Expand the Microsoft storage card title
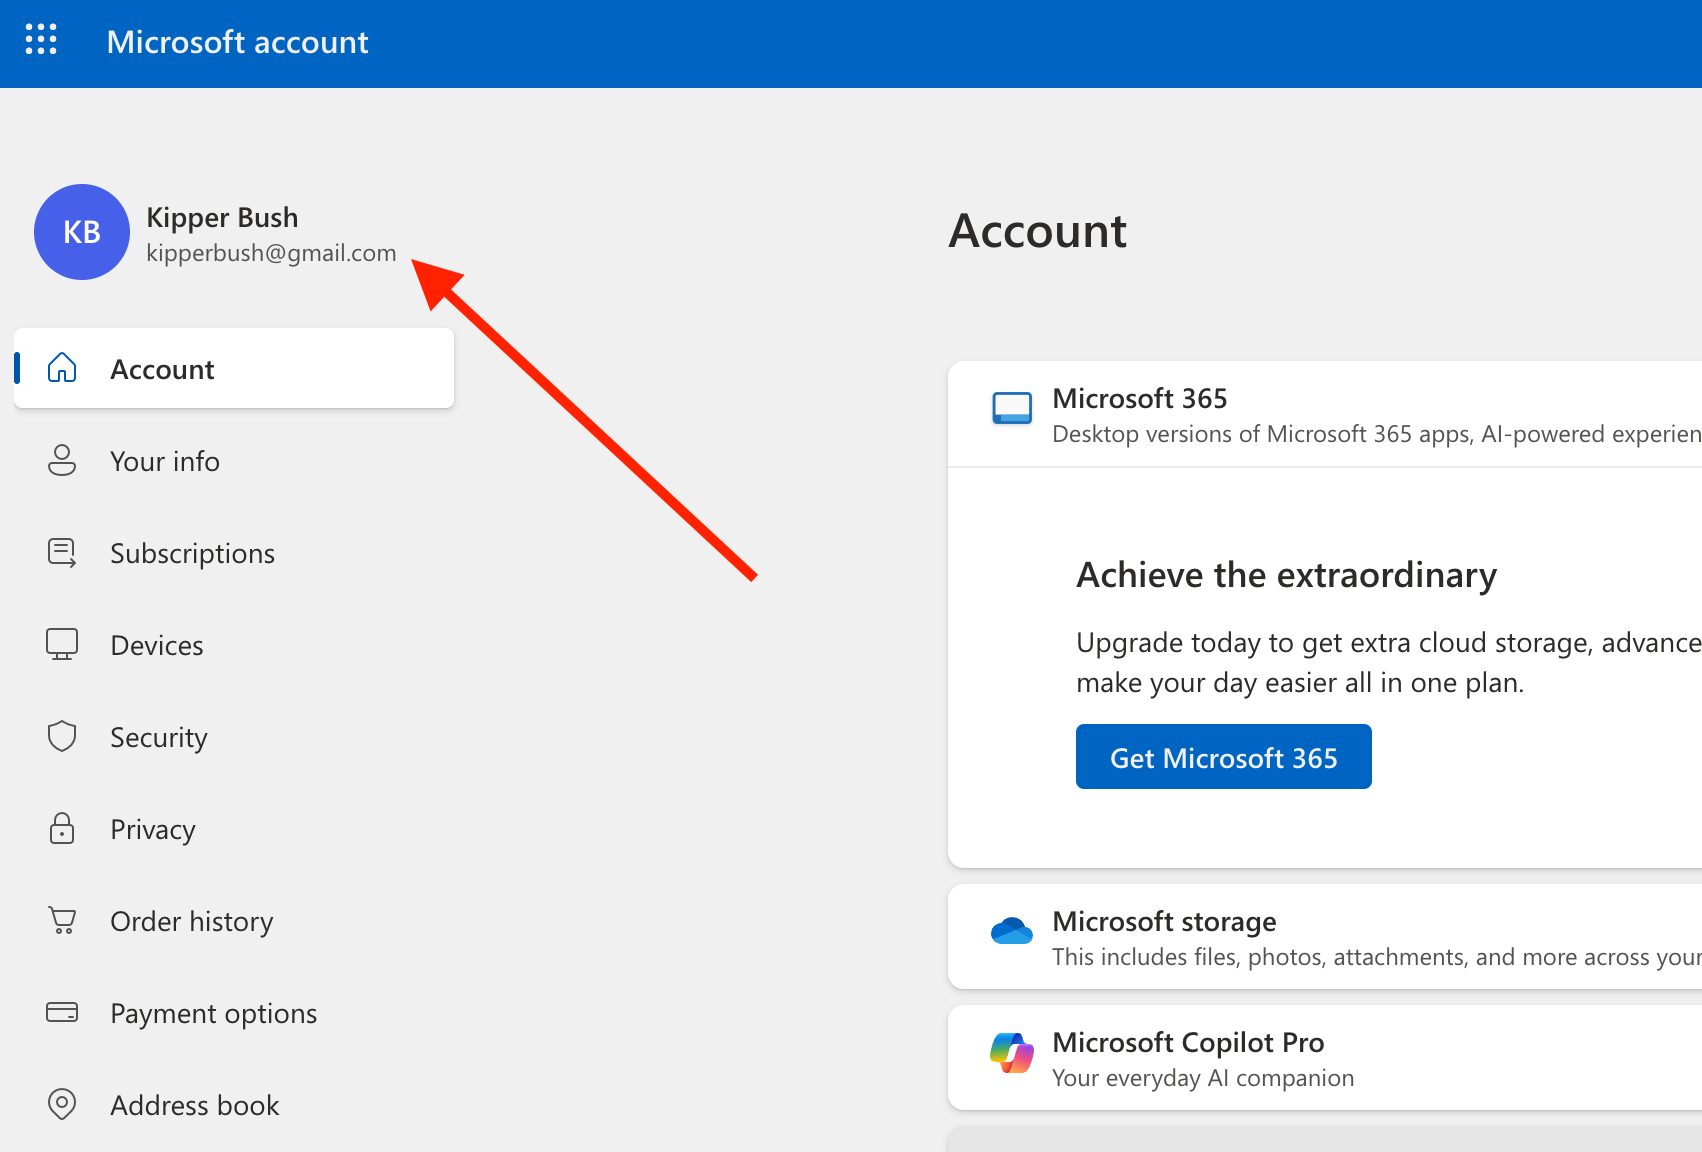Viewport: 1702px width, 1152px height. click(x=1164, y=921)
